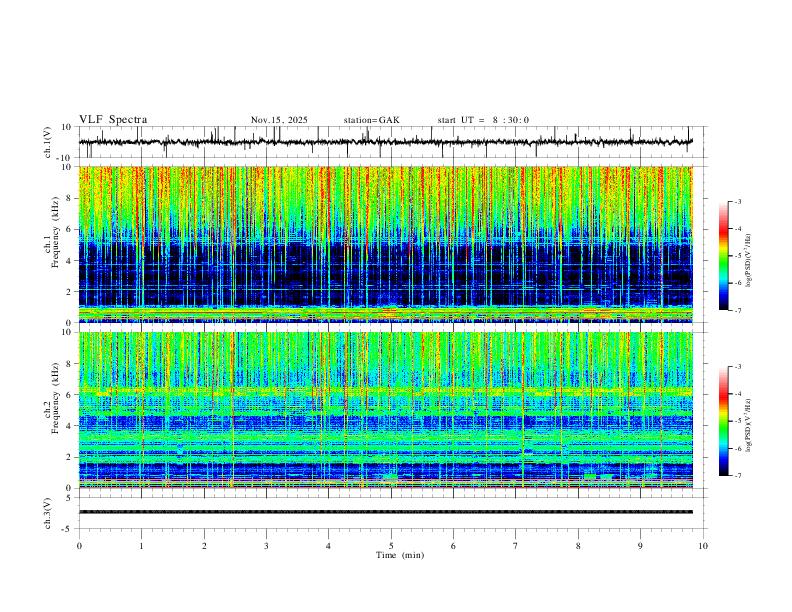This screenshot has height=612, width=792.
Task: Click time axis tick label "1"
Action: coord(141,546)
